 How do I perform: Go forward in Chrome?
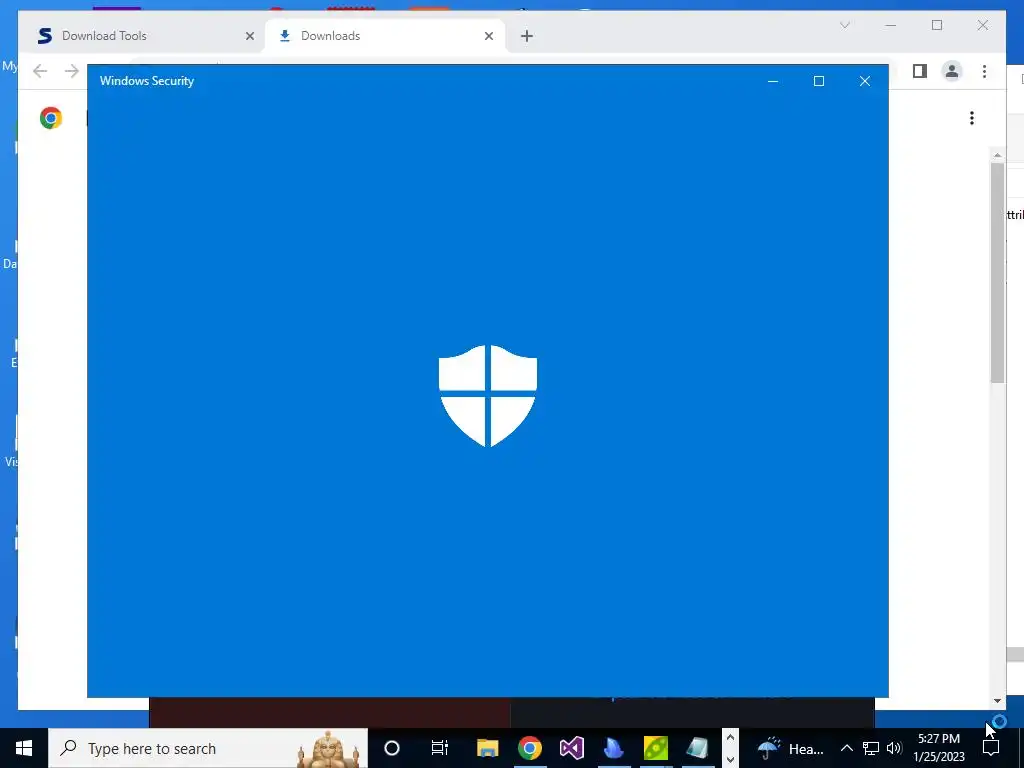coord(71,71)
